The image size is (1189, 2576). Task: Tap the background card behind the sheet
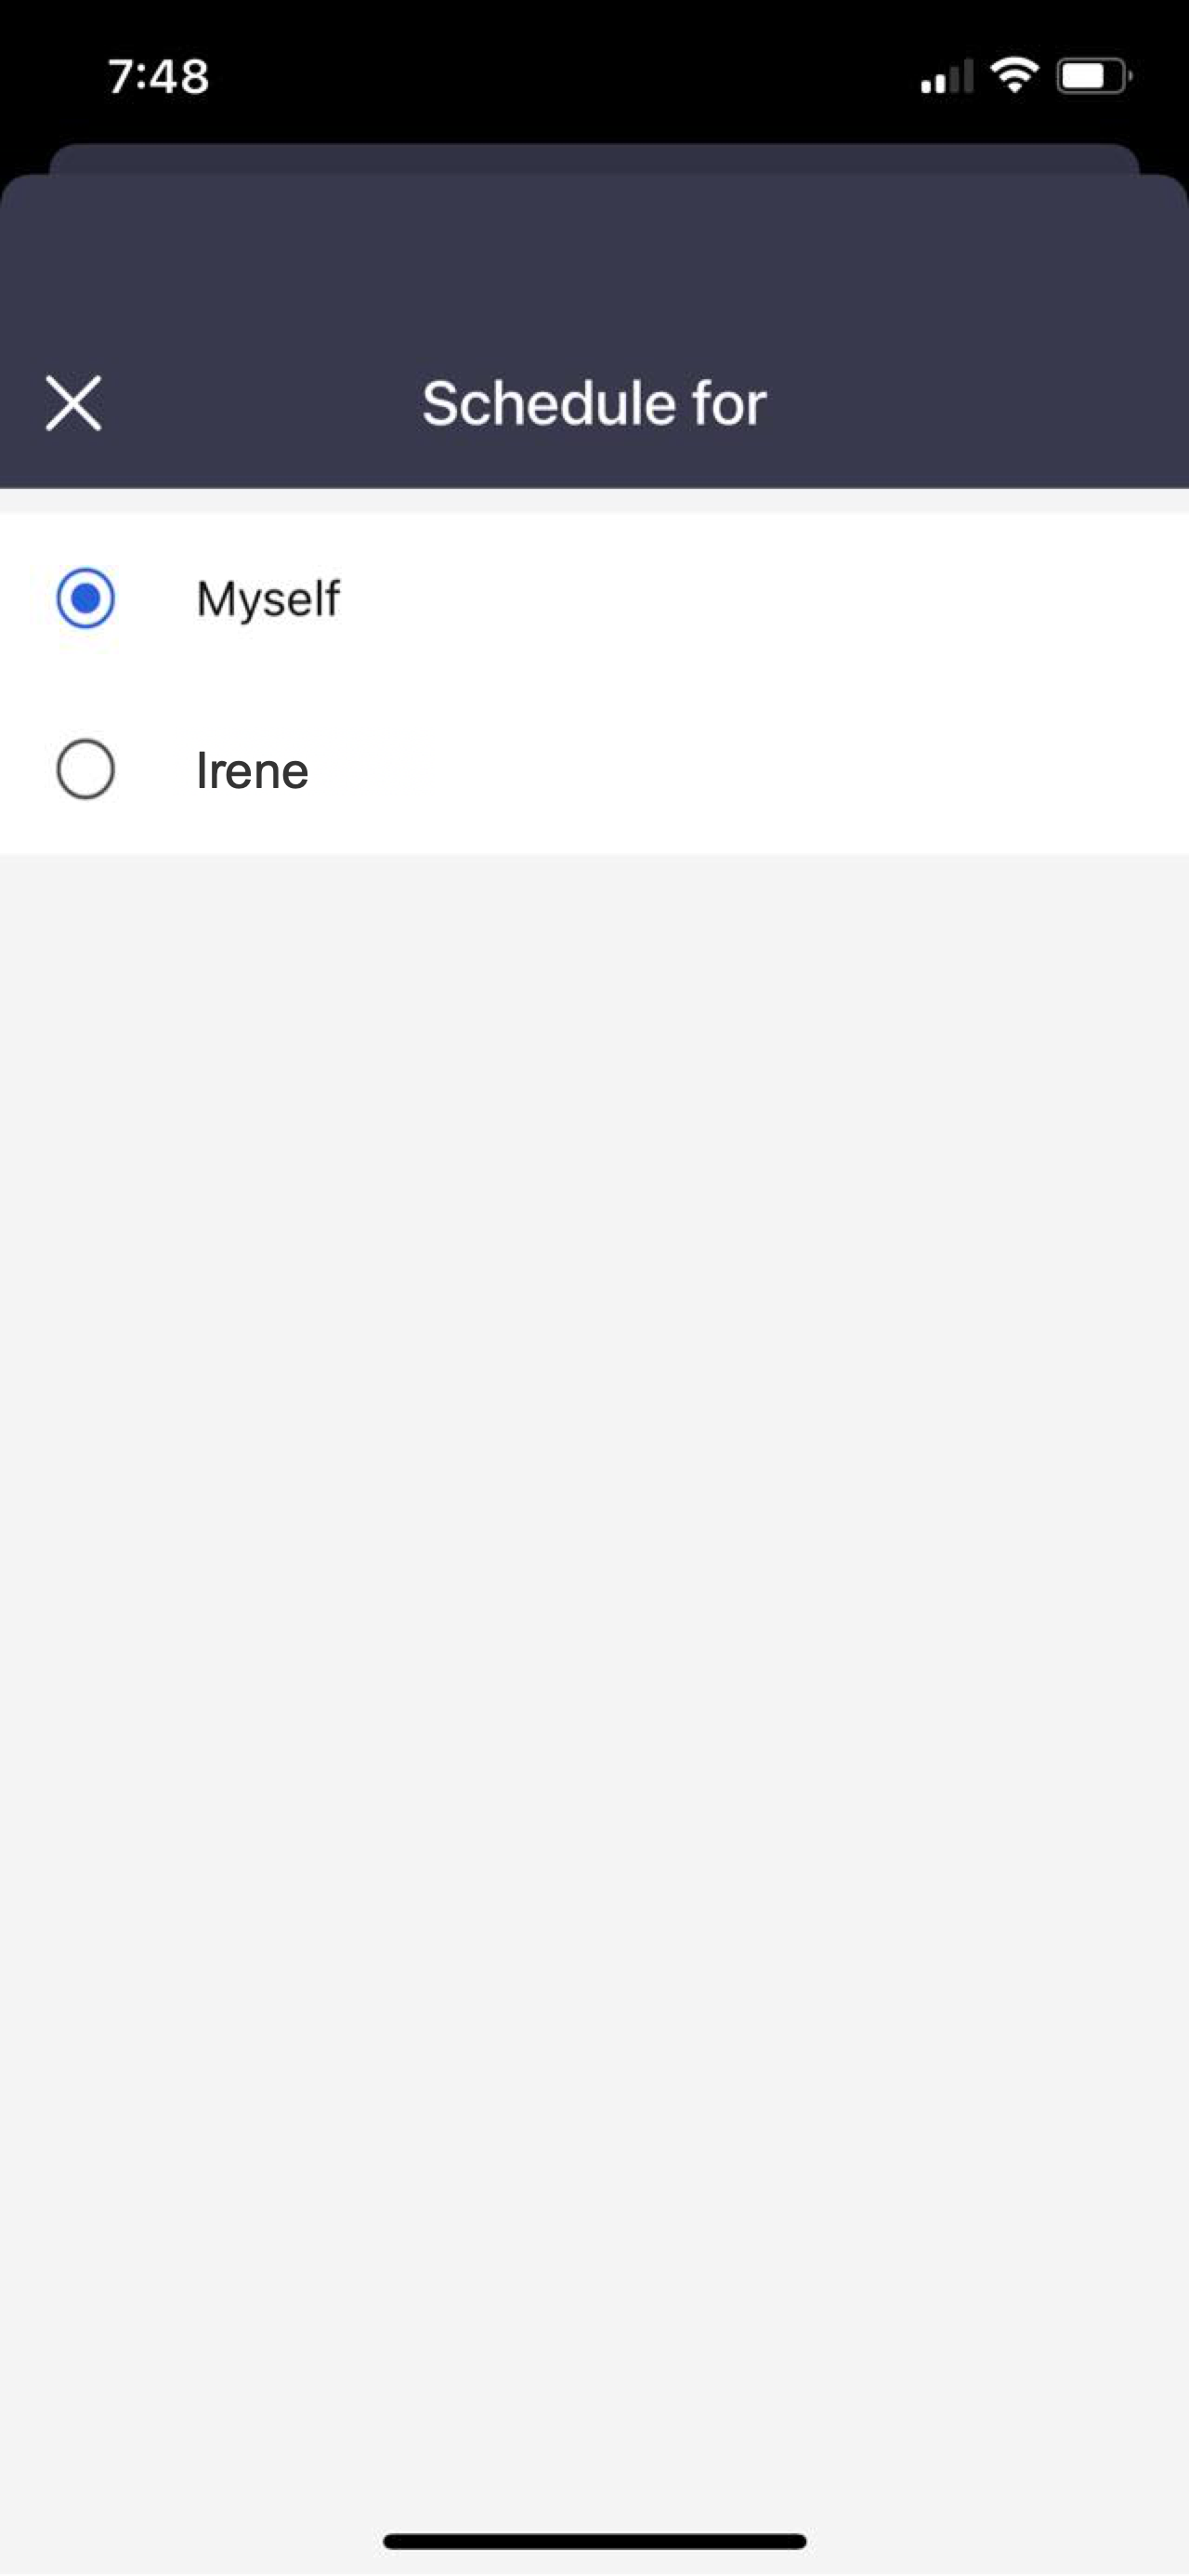click(x=594, y=158)
